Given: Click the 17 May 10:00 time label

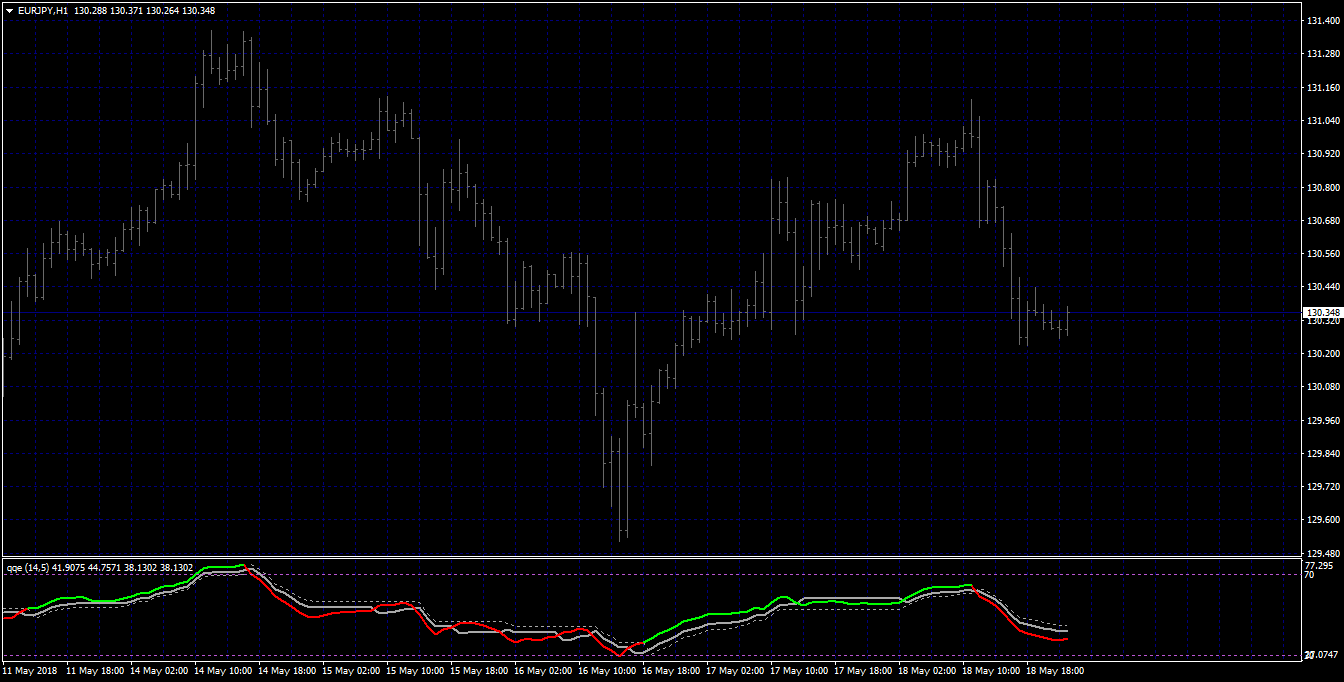Looking at the screenshot, I should 799,671.
